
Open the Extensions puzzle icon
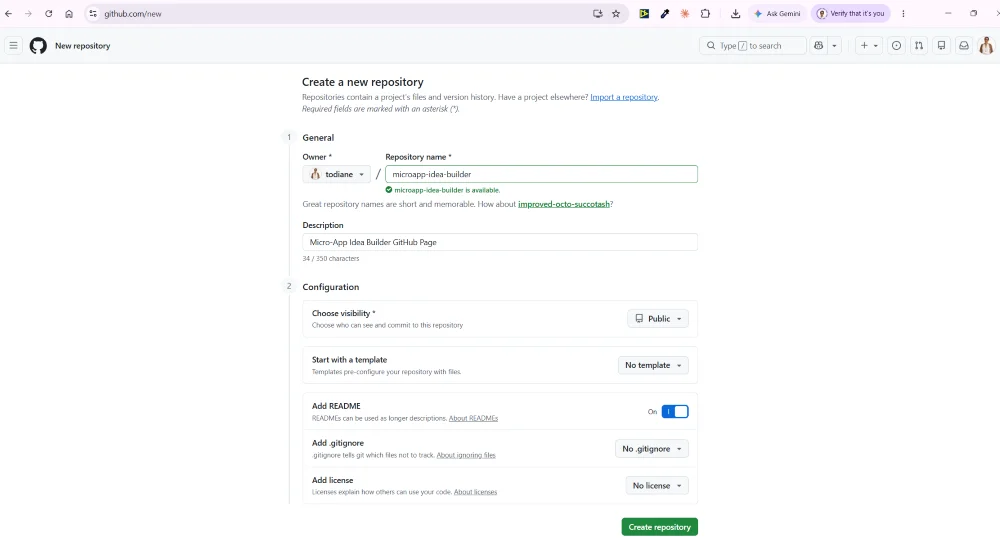click(x=705, y=13)
